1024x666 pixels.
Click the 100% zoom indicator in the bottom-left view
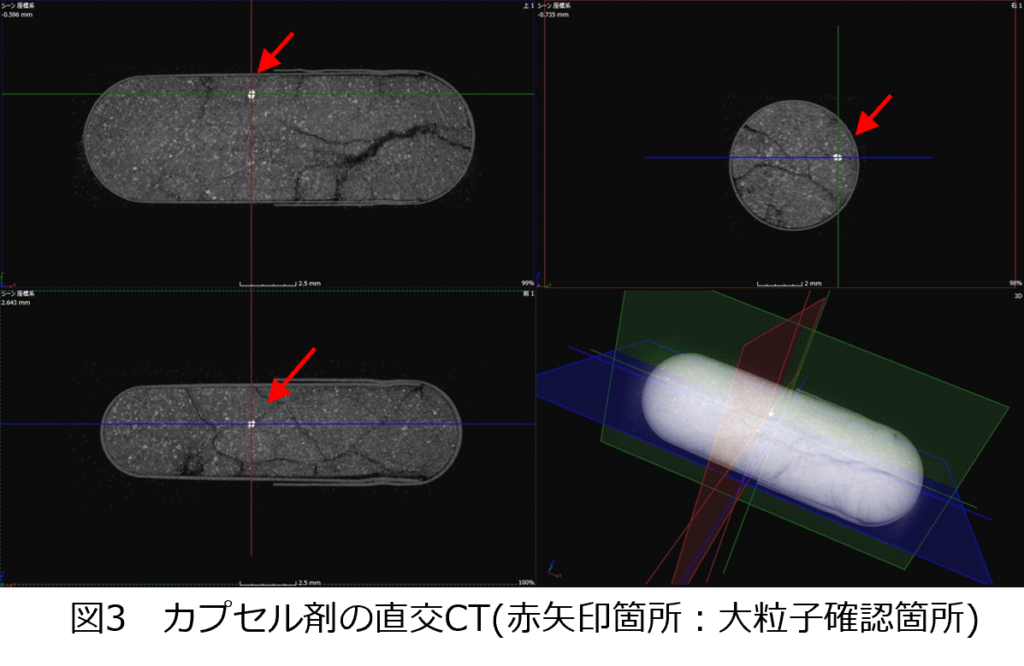click(525, 582)
